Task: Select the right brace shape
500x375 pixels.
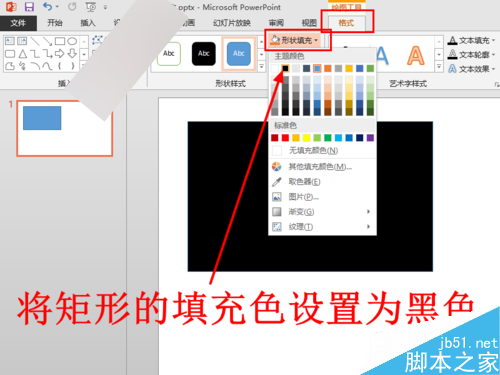Action: 72,66
